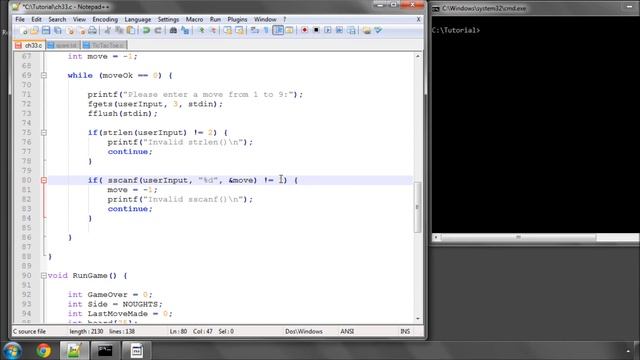
Task: Create a new file from the toolbar
Action: (x=23, y=31)
